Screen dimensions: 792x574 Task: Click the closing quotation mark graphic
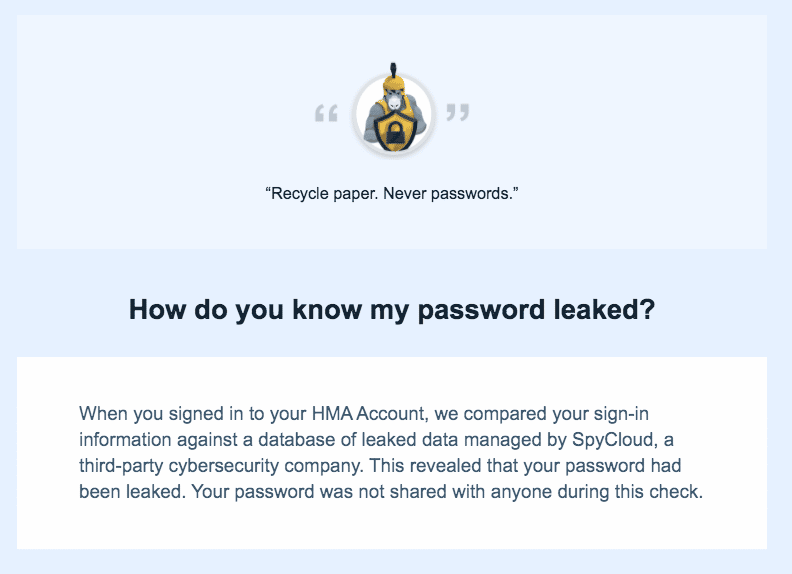(458, 112)
